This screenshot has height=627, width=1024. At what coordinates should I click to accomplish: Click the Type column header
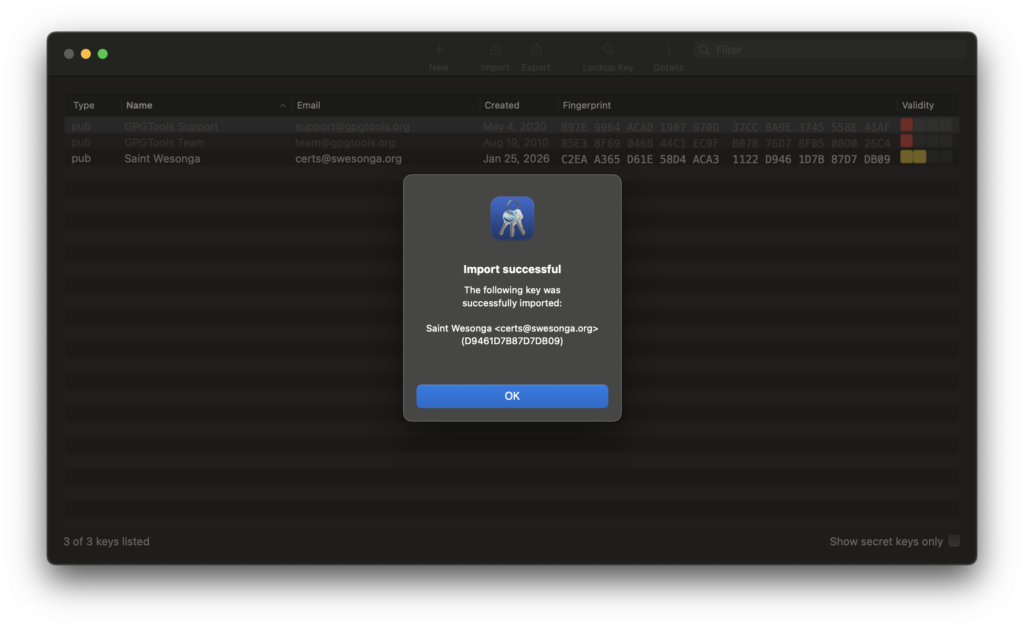(84, 105)
